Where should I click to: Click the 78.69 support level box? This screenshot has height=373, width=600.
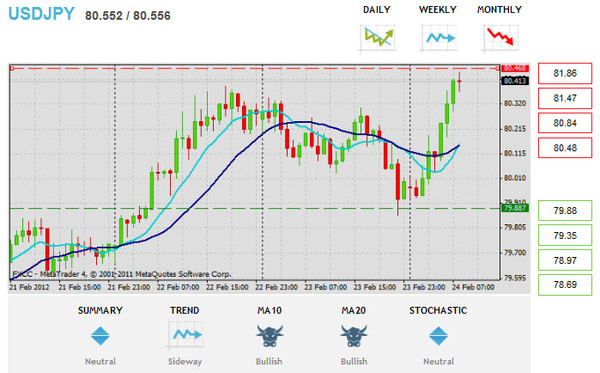click(x=565, y=285)
